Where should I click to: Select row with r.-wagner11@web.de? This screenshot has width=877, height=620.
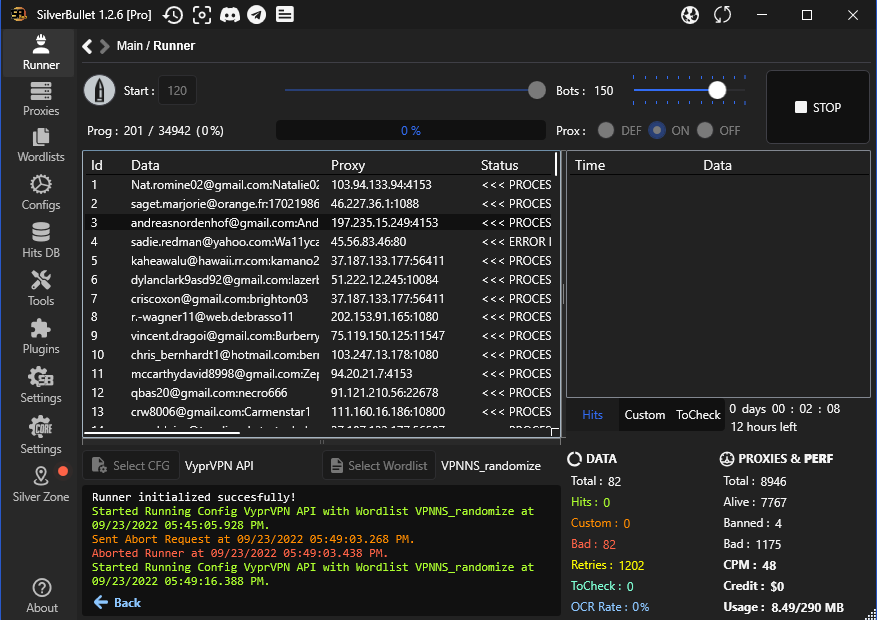point(318,317)
